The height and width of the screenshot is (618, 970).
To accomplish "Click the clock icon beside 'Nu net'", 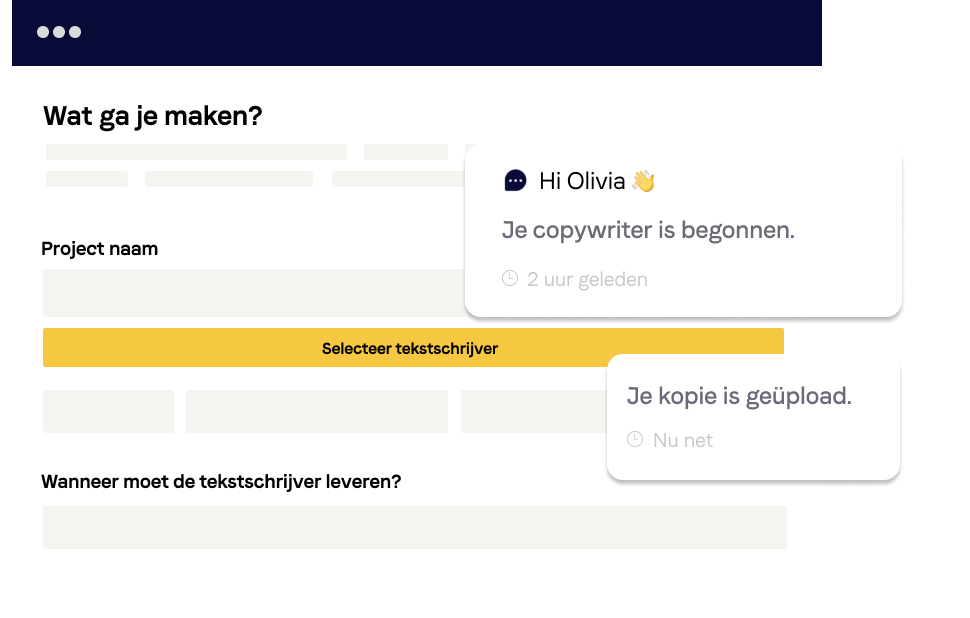I will coord(635,439).
